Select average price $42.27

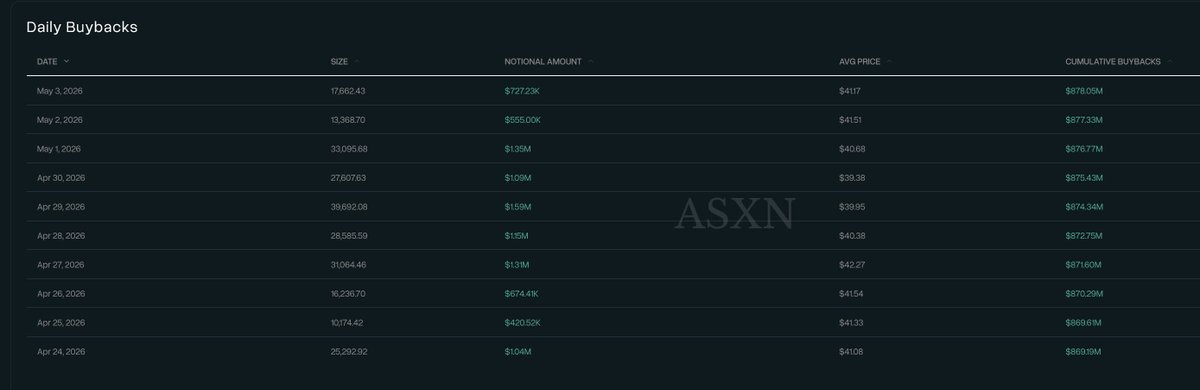851,265
